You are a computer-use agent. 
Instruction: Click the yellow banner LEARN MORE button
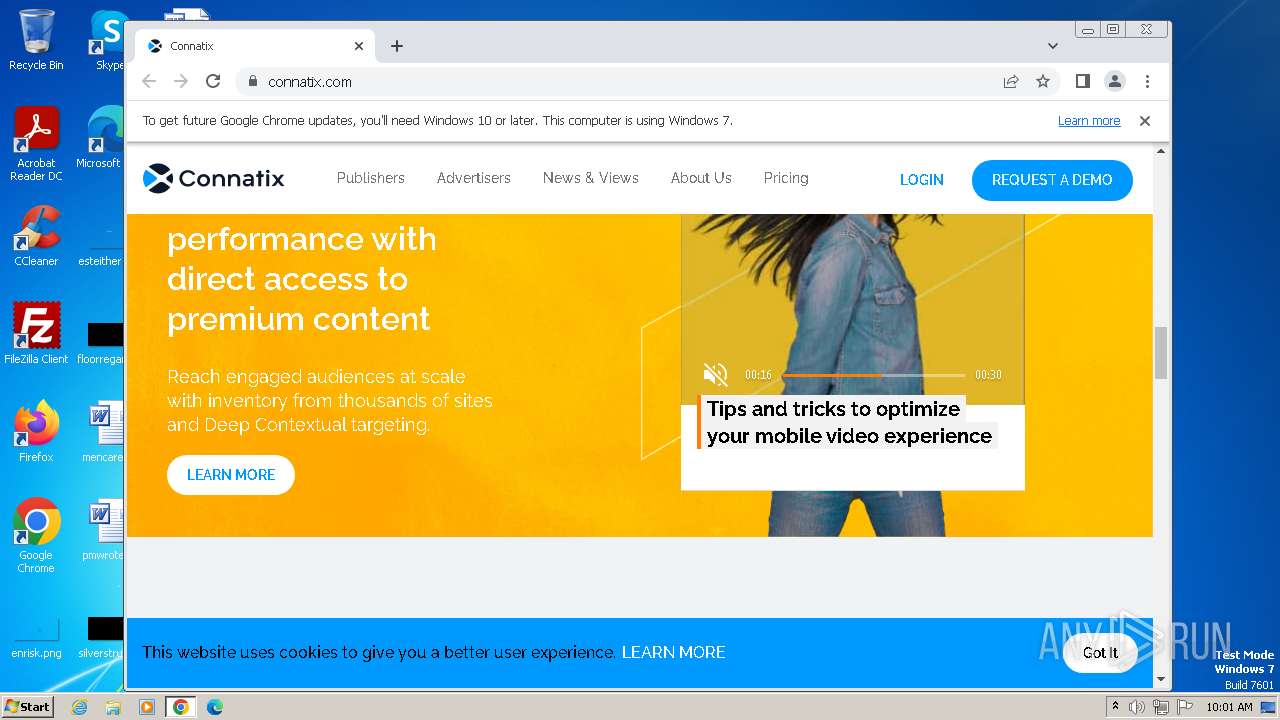[x=231, y=475]
